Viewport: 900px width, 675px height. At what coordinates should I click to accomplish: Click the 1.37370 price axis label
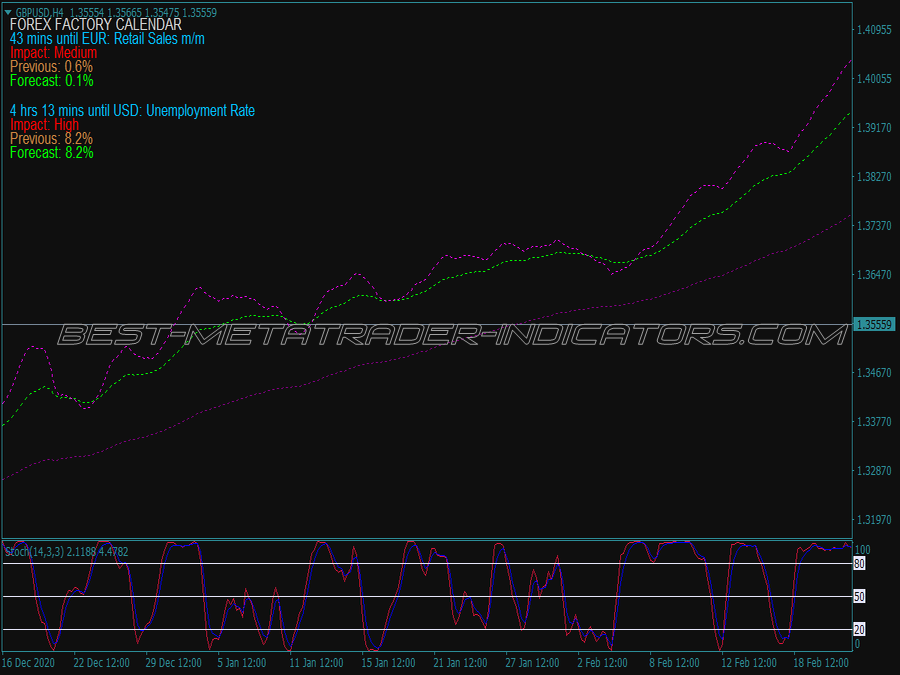(874, 226)
